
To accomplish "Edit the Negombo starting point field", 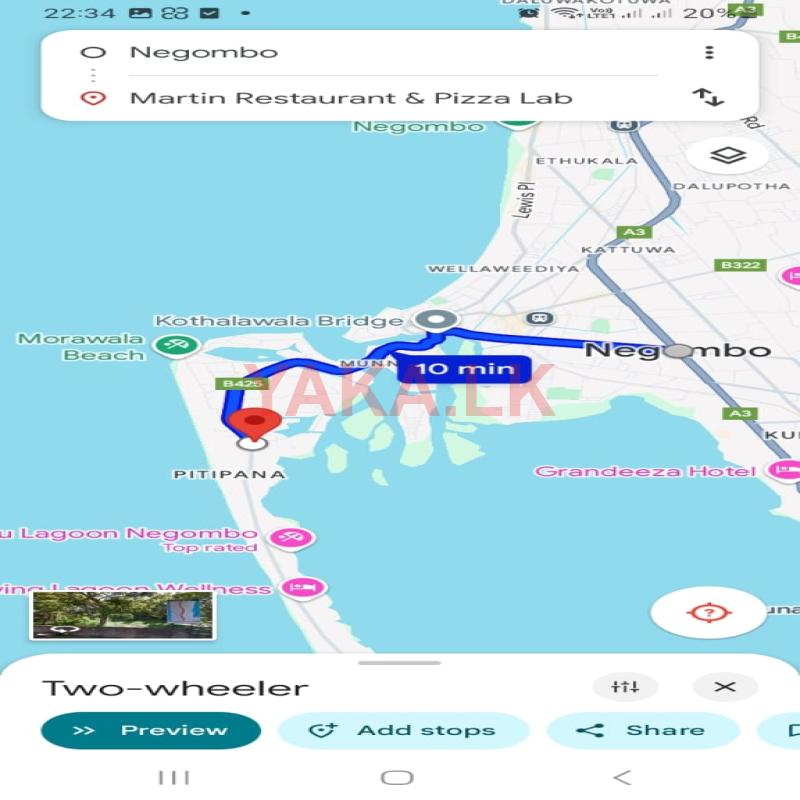I will tap(393, 53).
